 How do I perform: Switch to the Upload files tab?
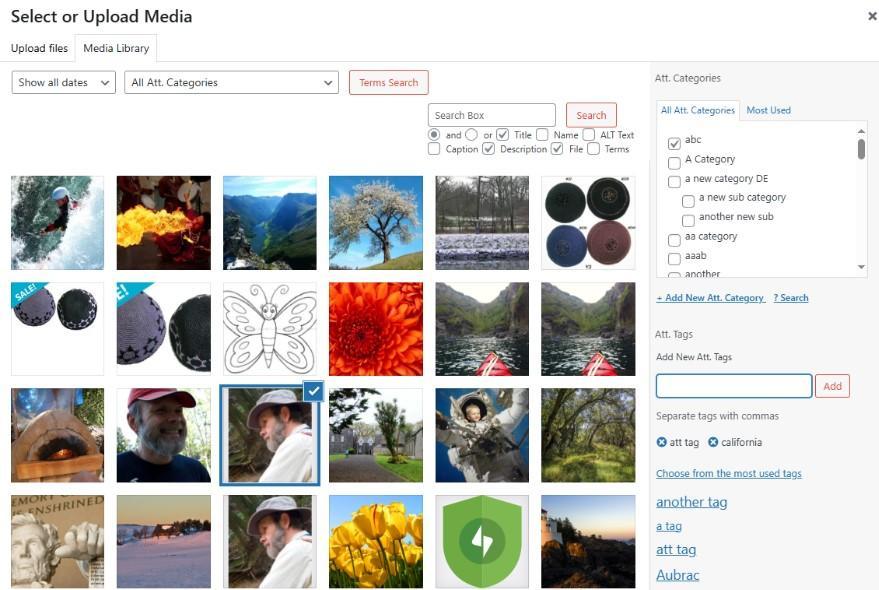tap(39, 47)
